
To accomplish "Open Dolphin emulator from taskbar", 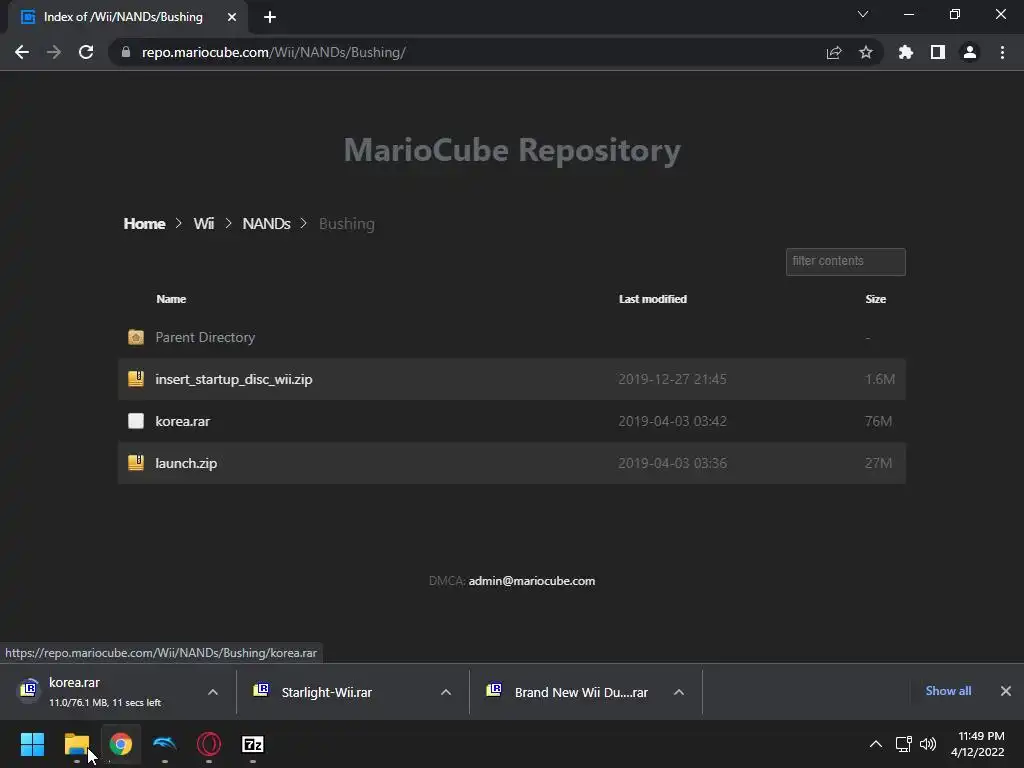I will click(x=165, y=744).
